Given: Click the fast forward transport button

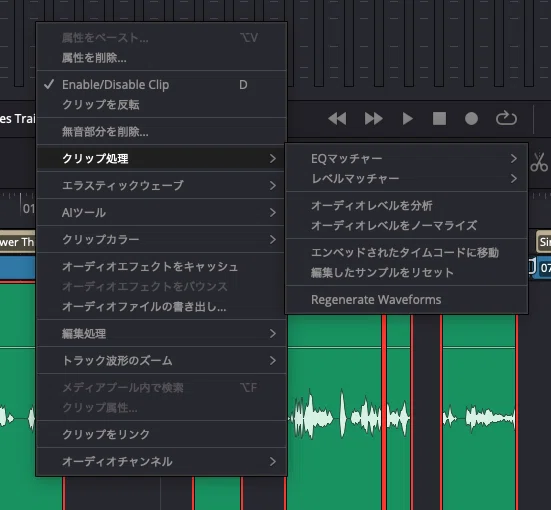Looking at the screenshot, I should (374, 119).
